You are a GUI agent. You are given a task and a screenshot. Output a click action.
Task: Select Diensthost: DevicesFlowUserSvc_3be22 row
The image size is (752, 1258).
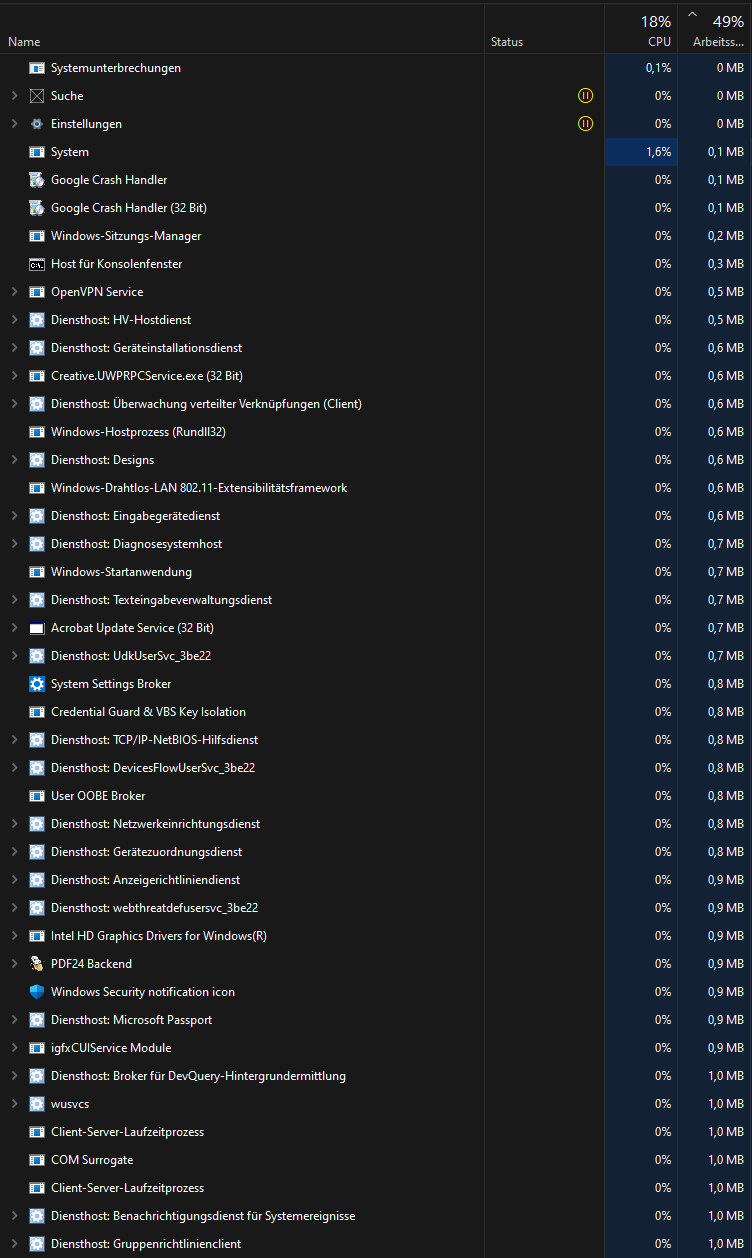pos(376,768)
